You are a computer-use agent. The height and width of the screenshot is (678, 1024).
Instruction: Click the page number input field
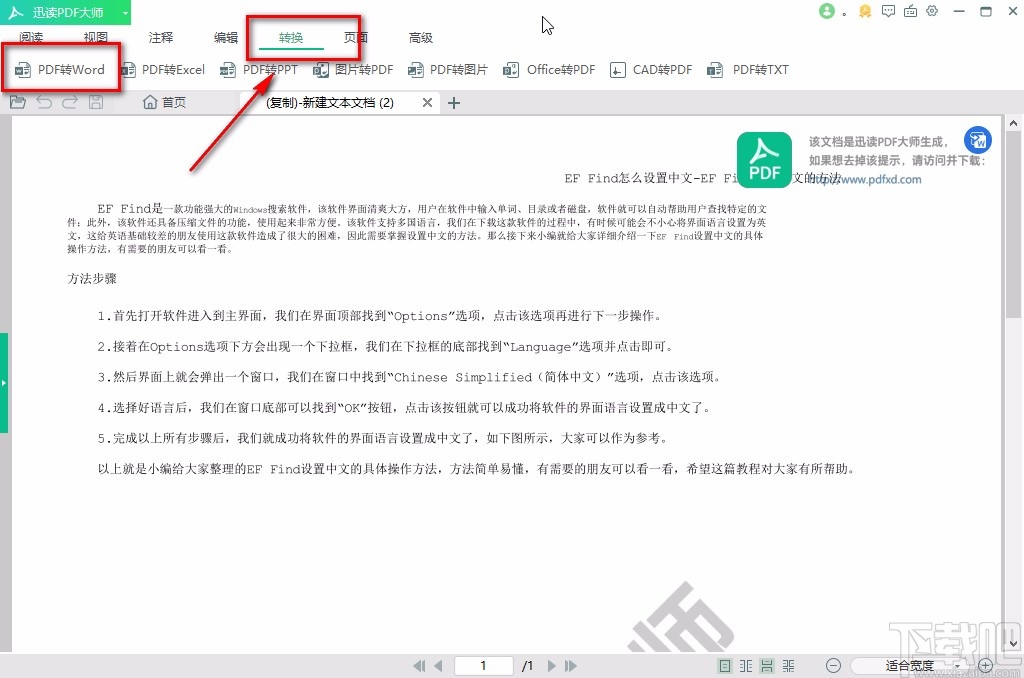(483, 666)
